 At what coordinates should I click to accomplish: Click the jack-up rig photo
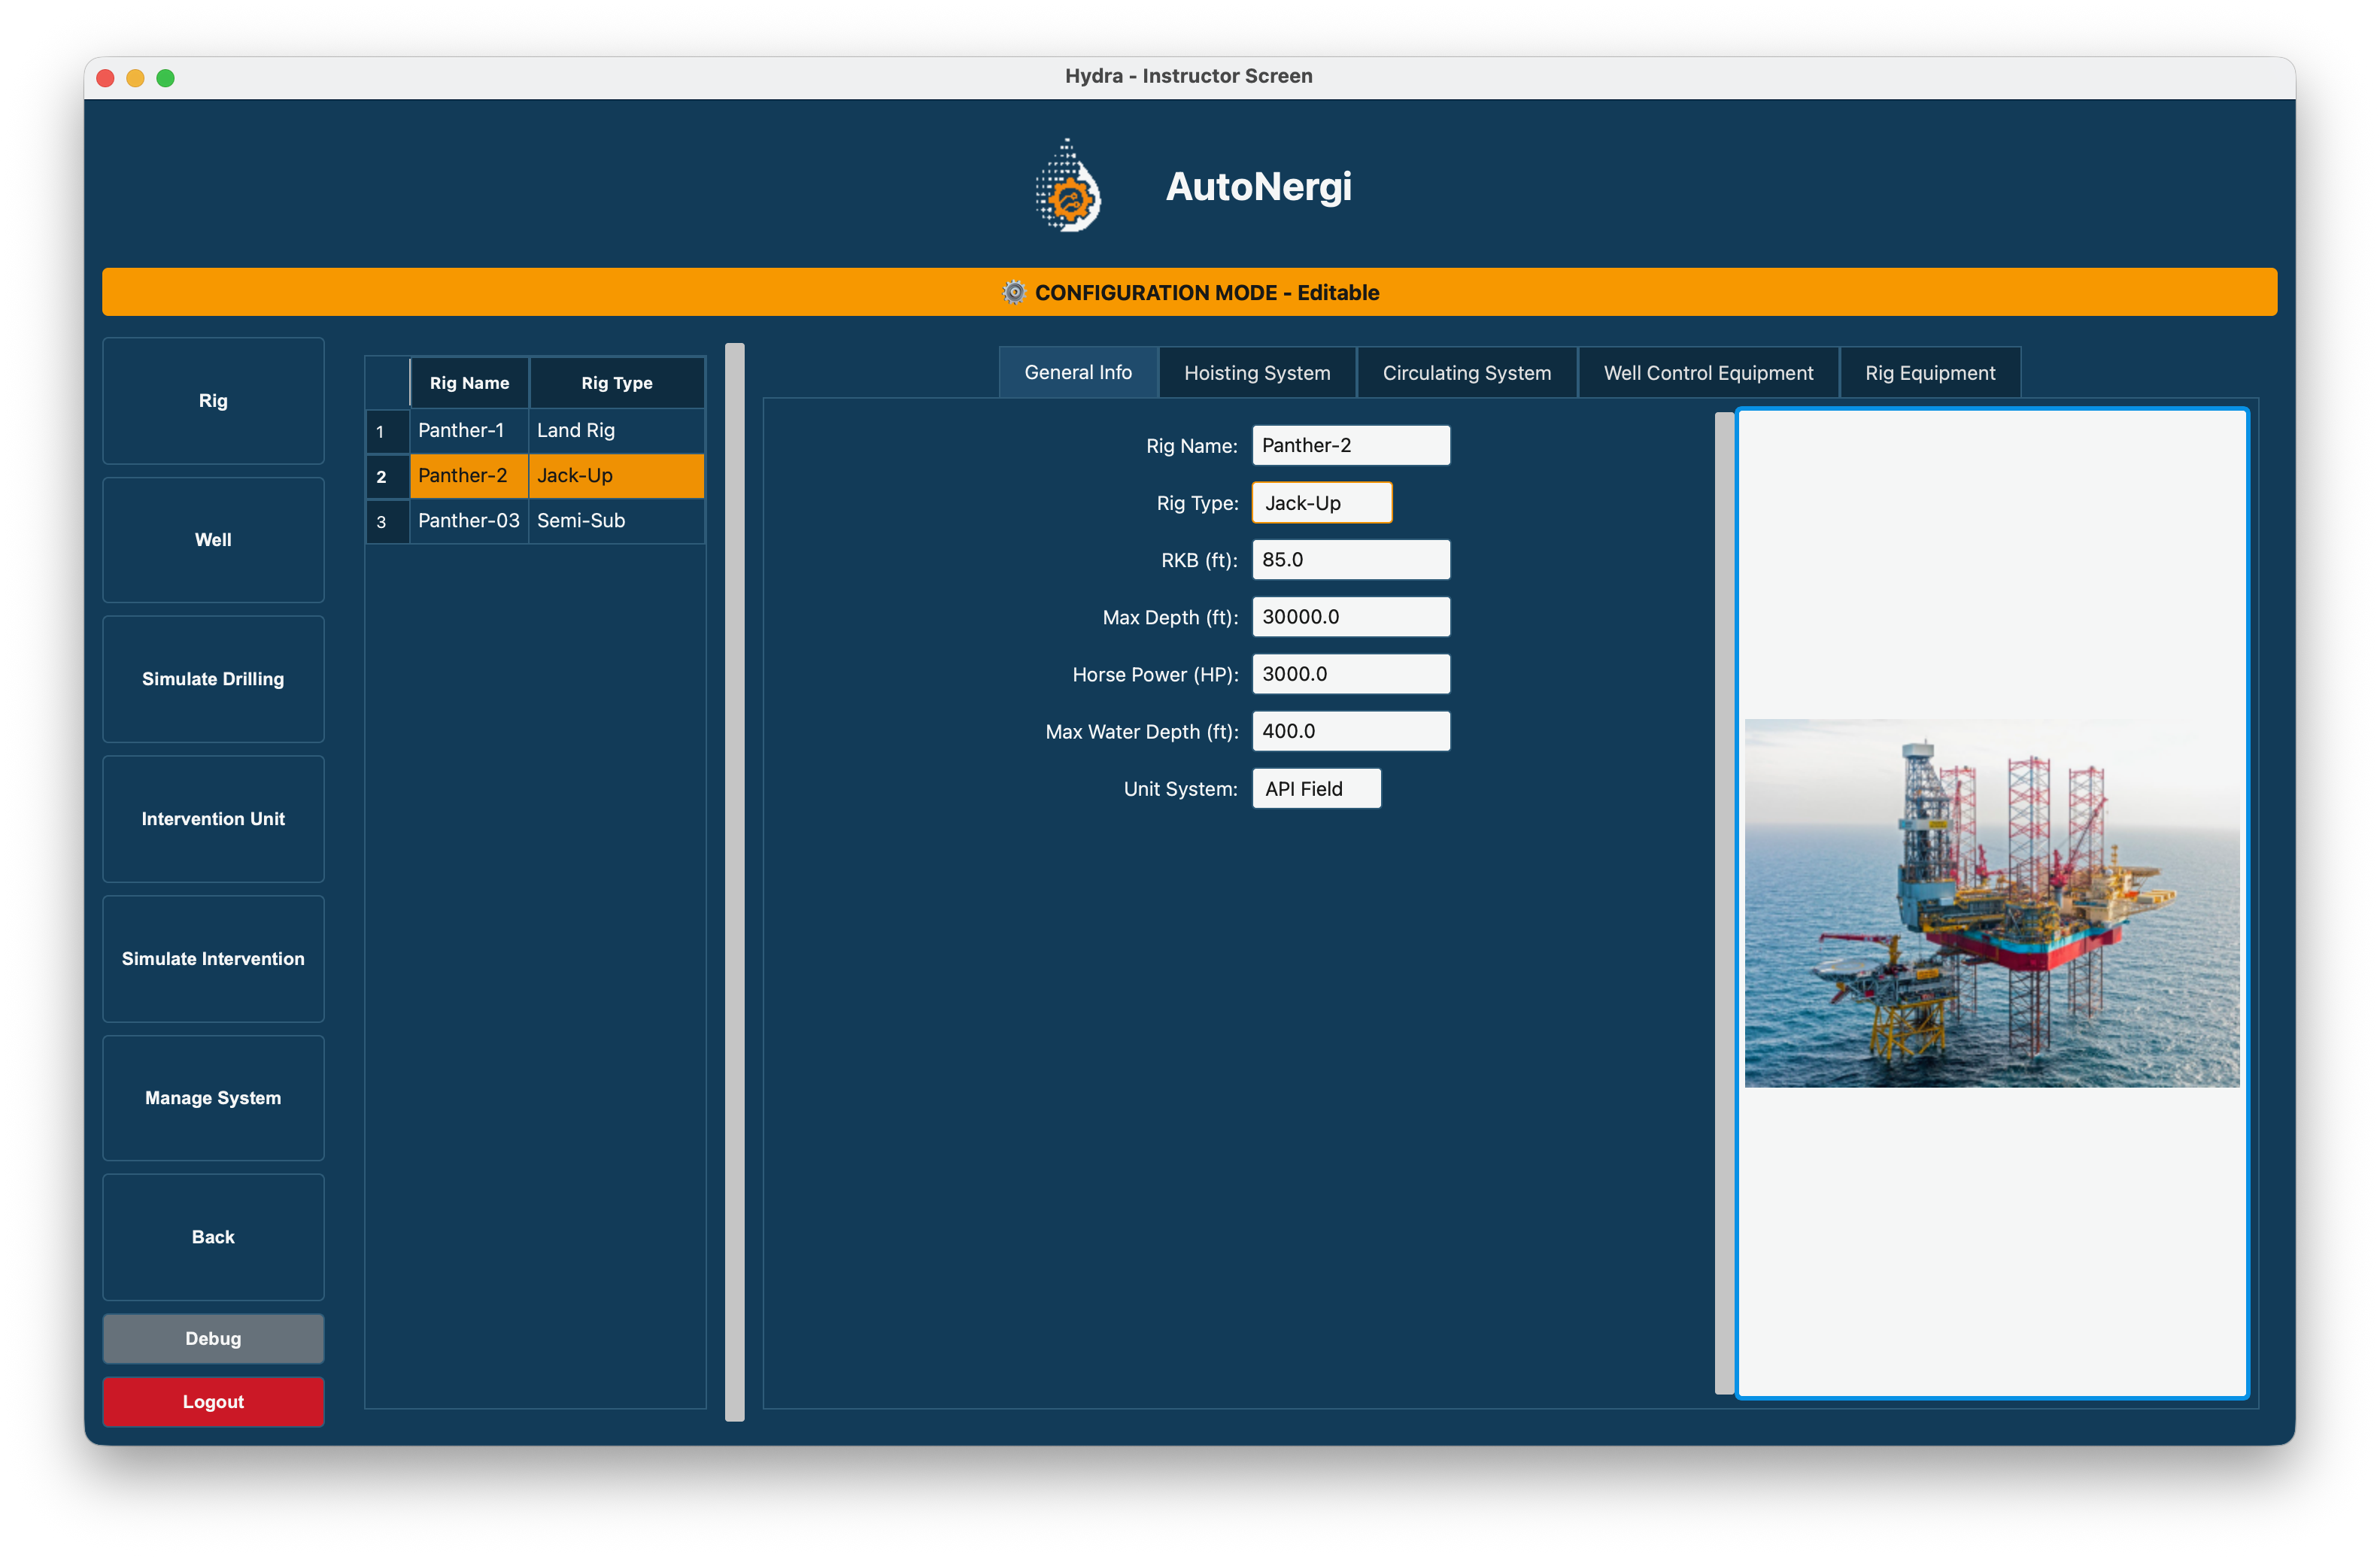1991,902
